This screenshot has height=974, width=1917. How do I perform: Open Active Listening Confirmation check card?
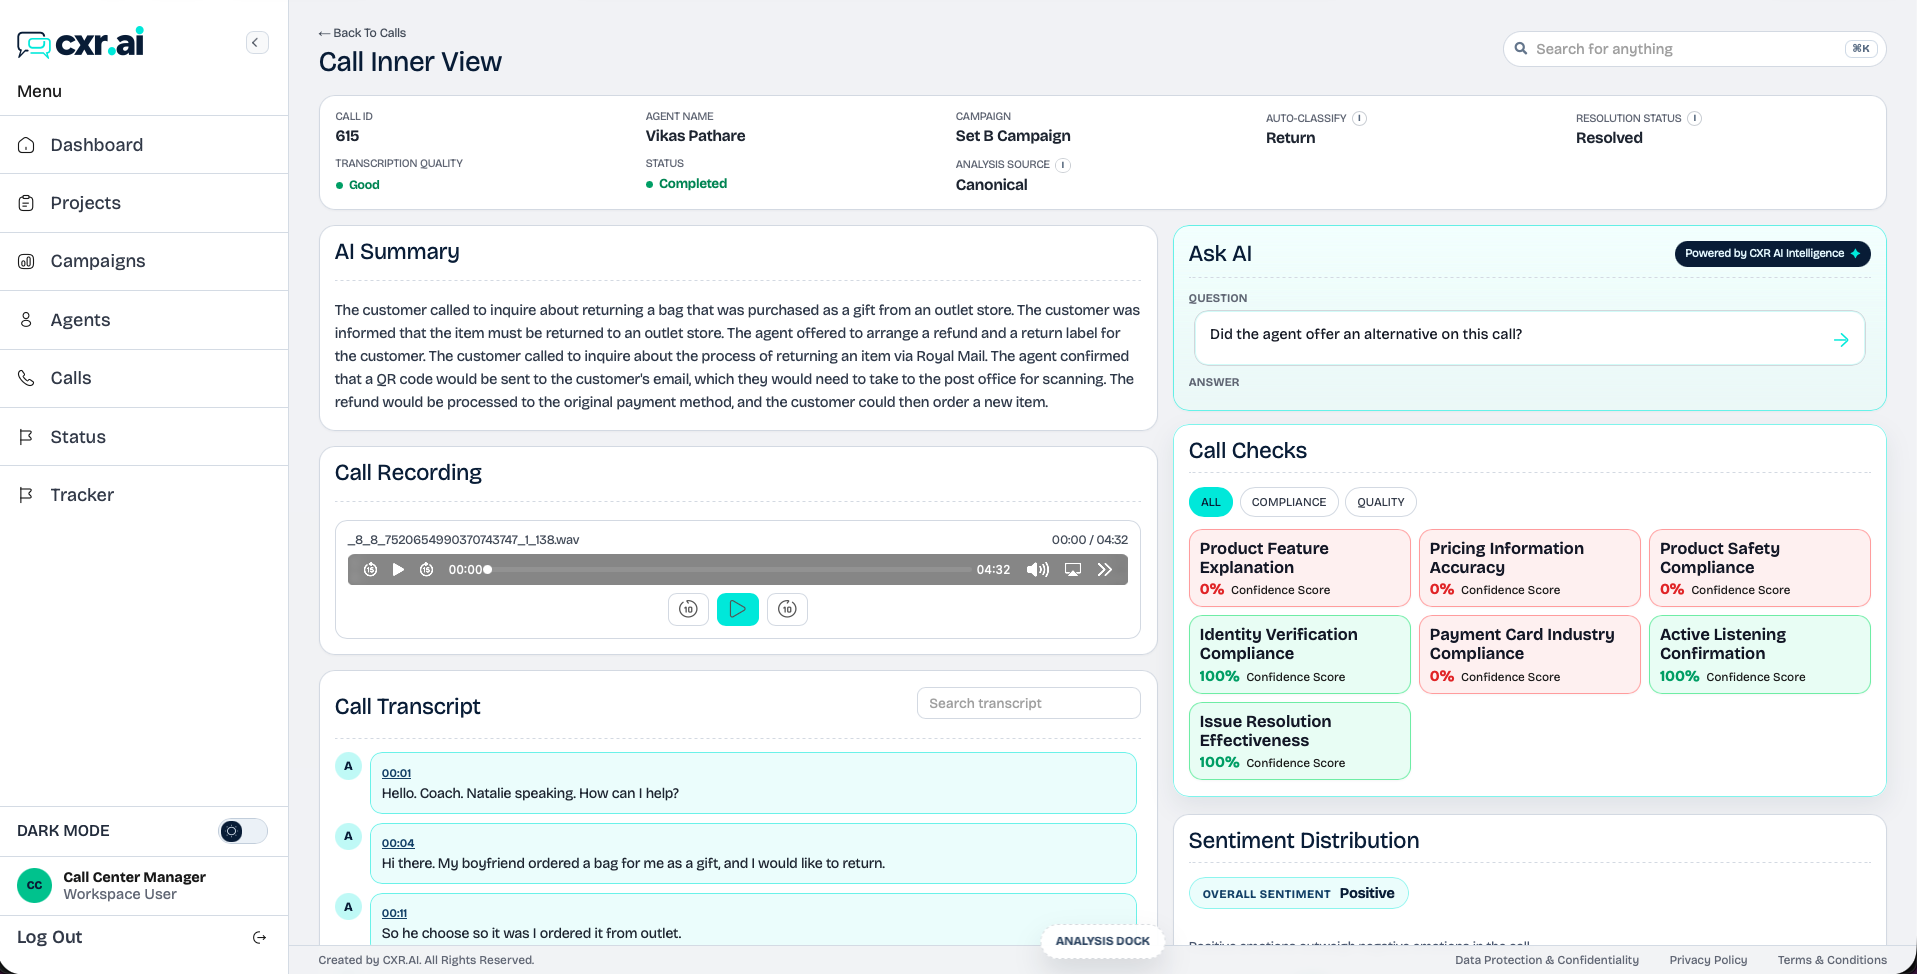click(1759, 654)
